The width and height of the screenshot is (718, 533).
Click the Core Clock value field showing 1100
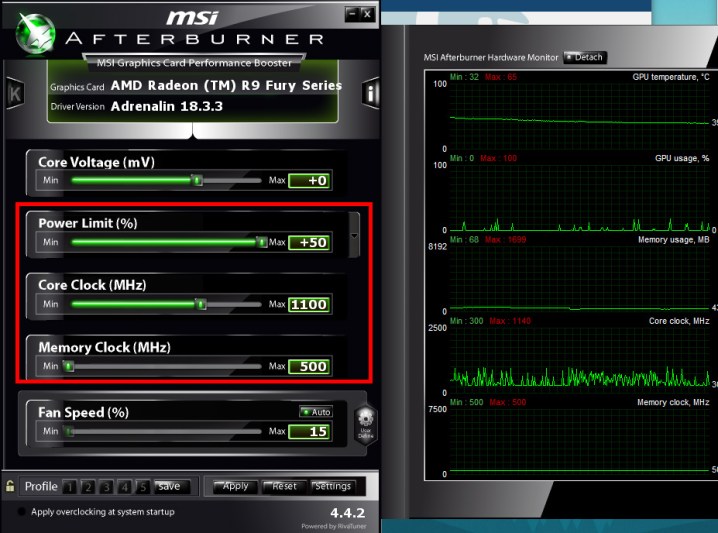click(309, 305)
